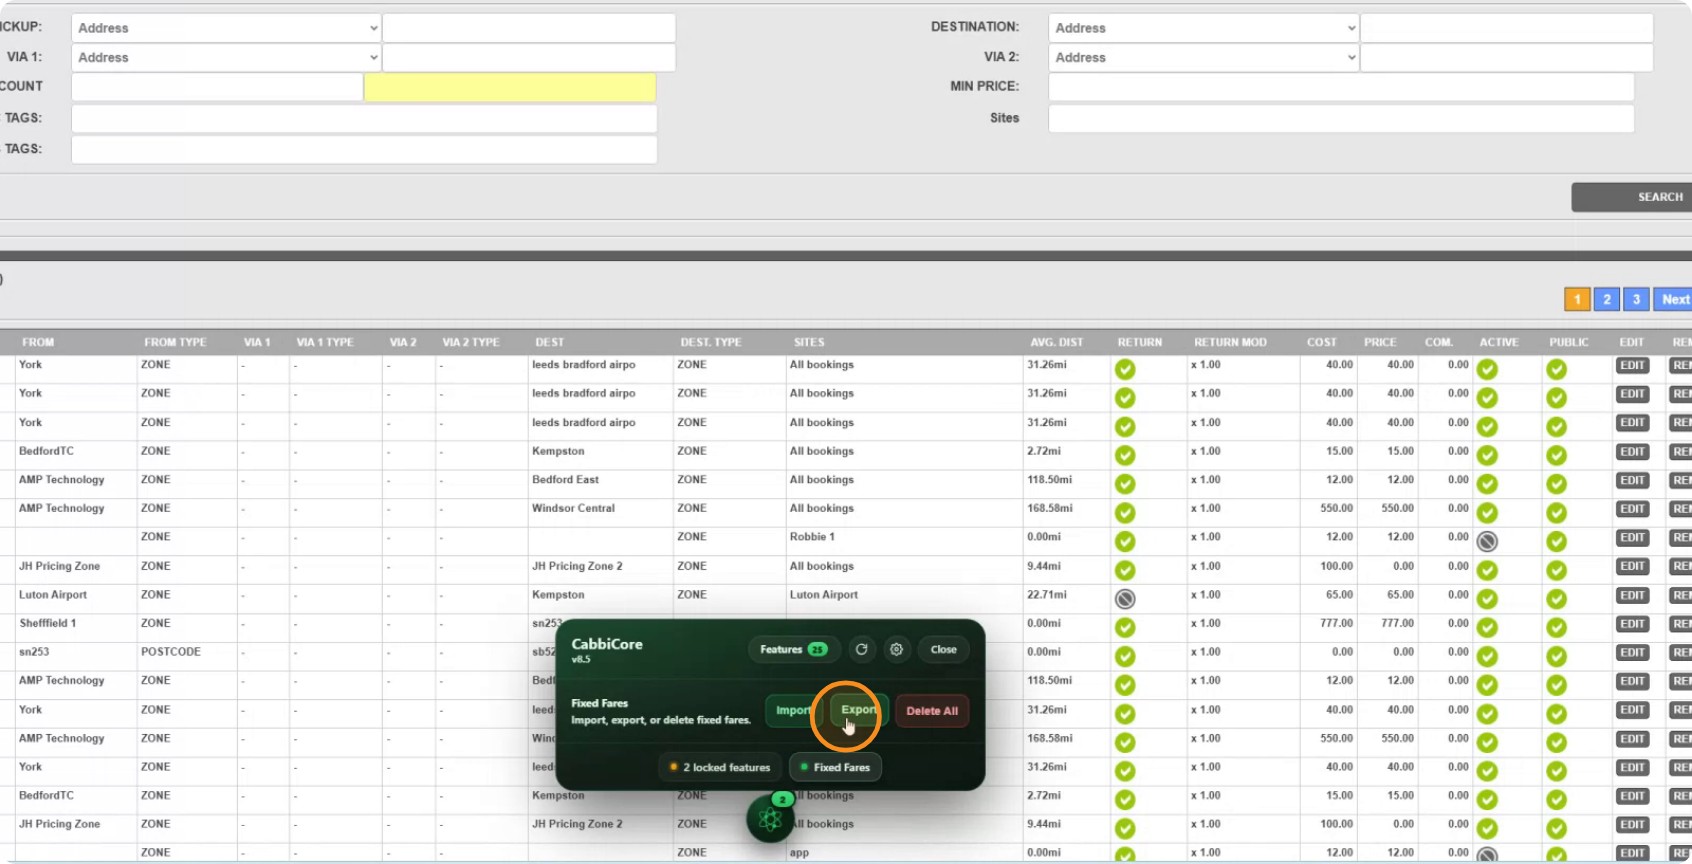Open CabbiCore settings via the gear icon
Image resolution: width=1692 pixels, height=864 pixels.
pyautogui.click(x=896, y=649)
